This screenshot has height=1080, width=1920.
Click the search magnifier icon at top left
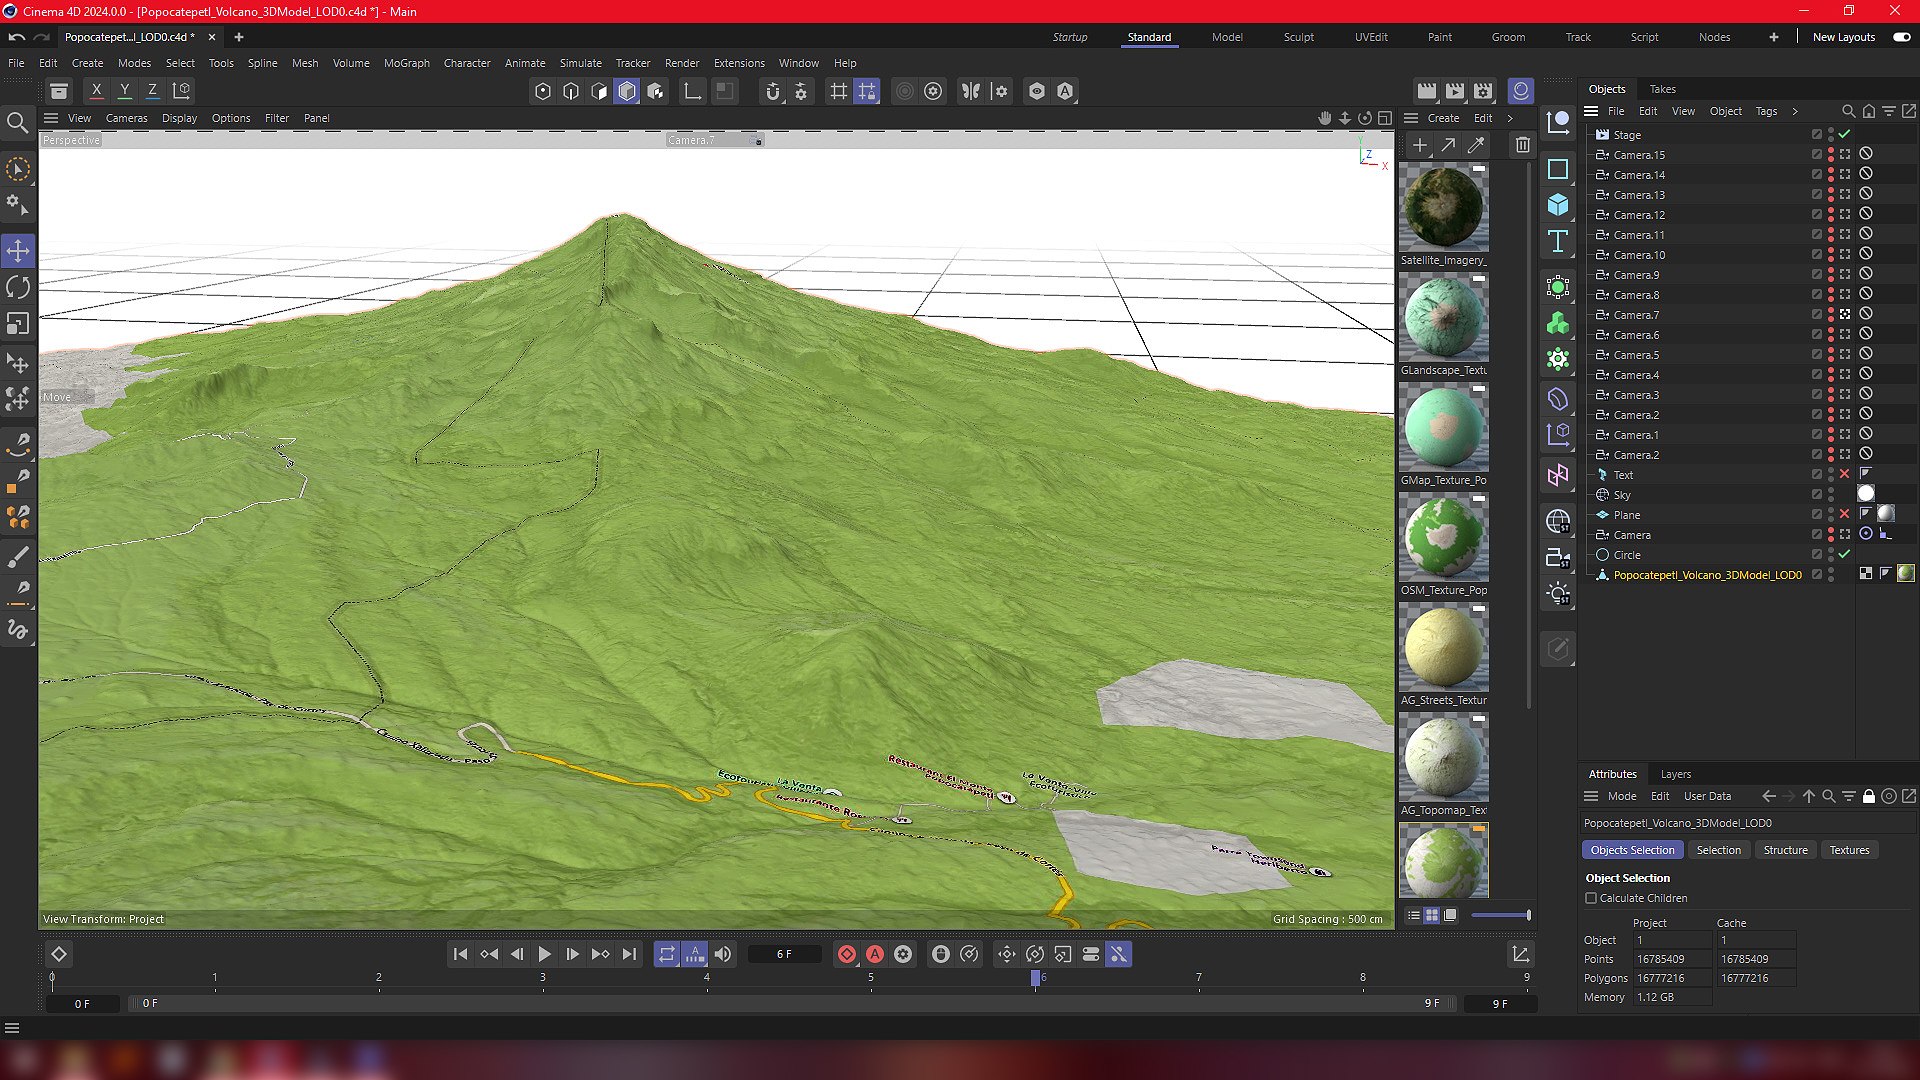[18, 123]
